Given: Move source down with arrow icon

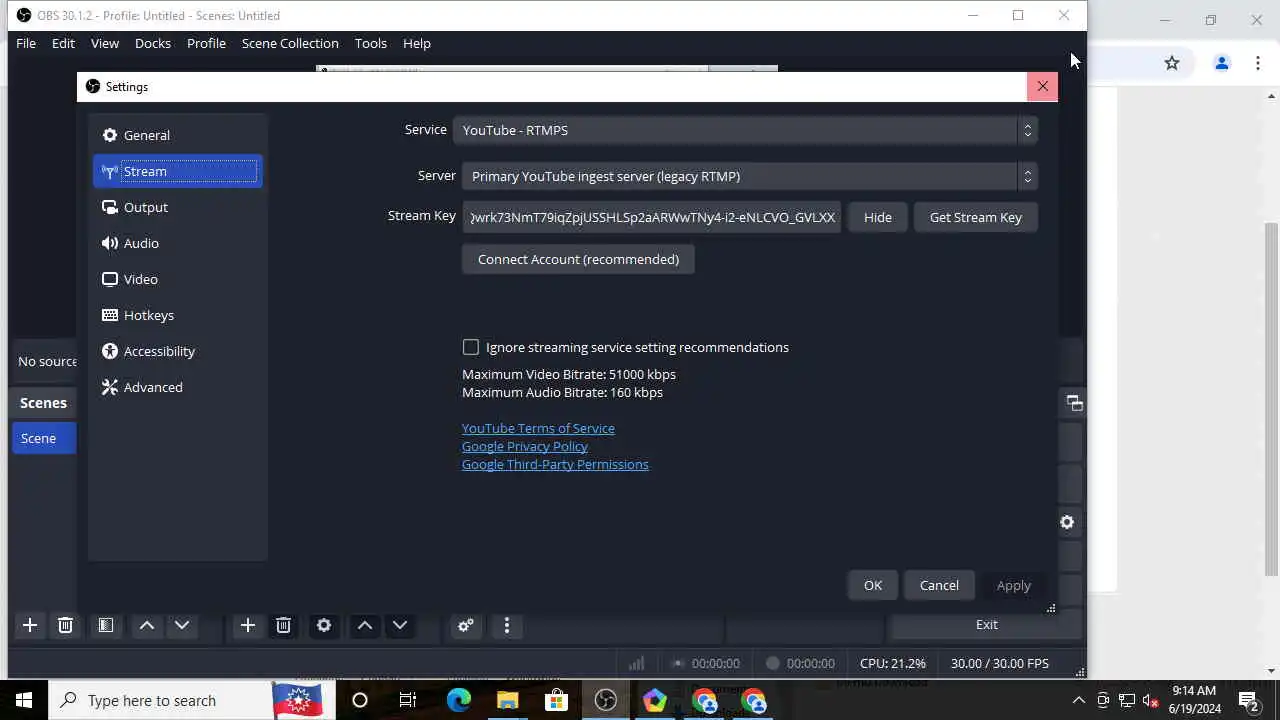Looking at the screenshot, I should coord(400,625).
